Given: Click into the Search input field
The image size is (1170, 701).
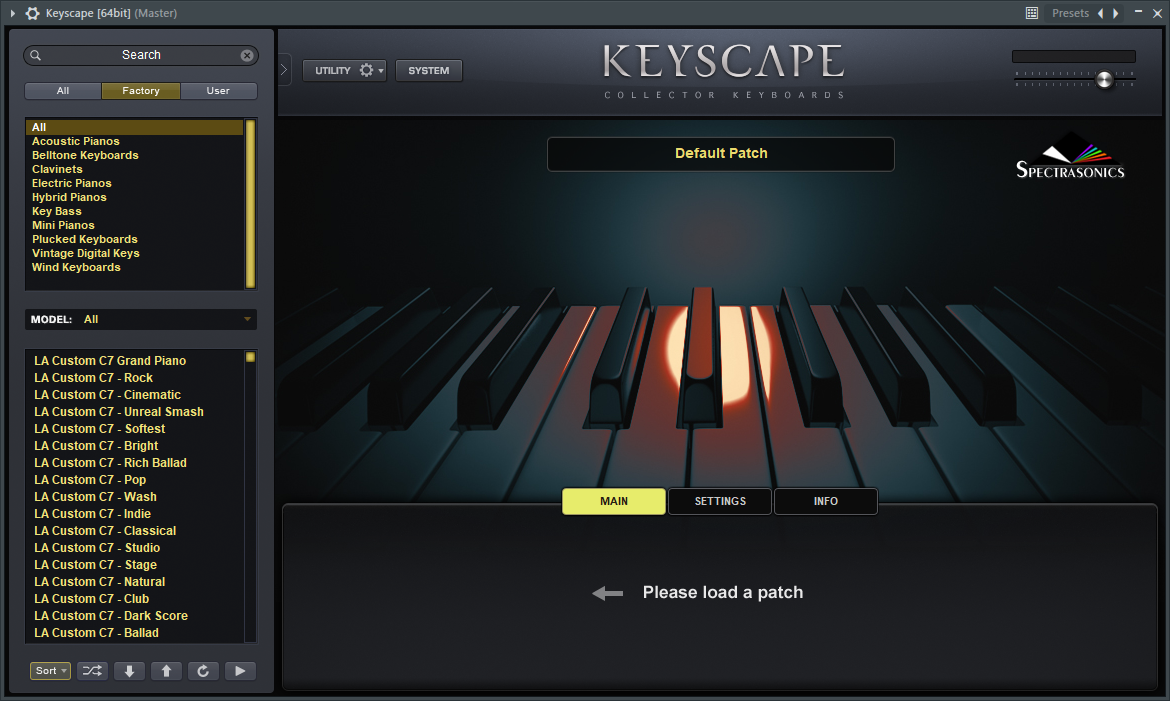Looking at the screenshot, I should coord(141,55).
